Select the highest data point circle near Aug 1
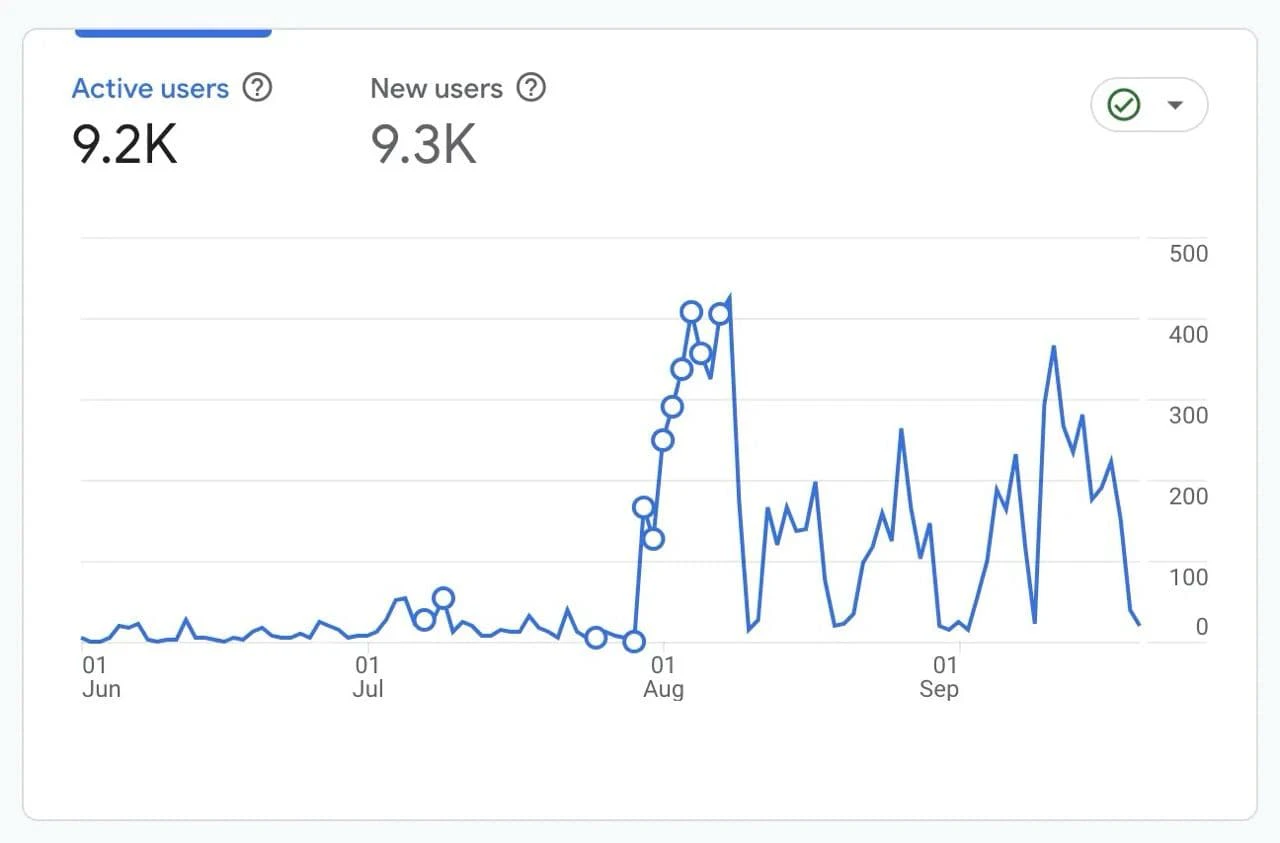The image size is (1280, 843). coord(691,311)
